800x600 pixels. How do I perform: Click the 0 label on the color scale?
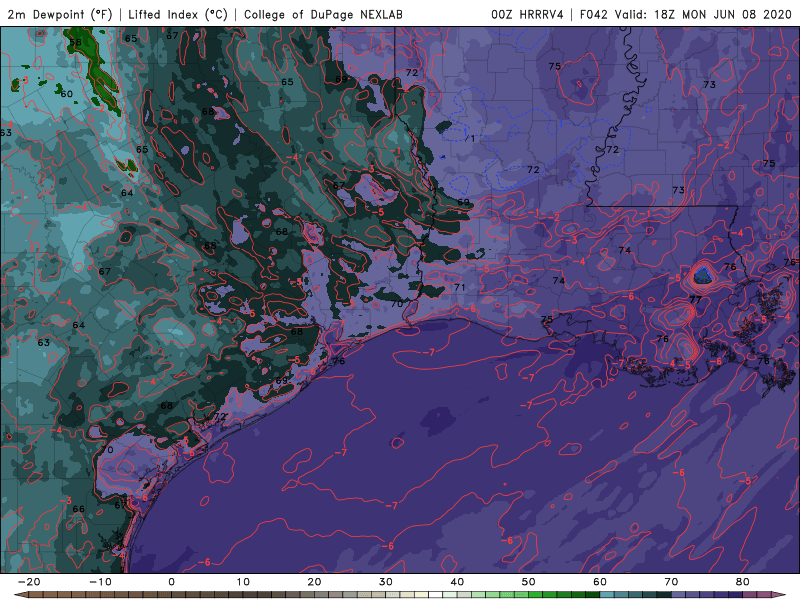171,582
